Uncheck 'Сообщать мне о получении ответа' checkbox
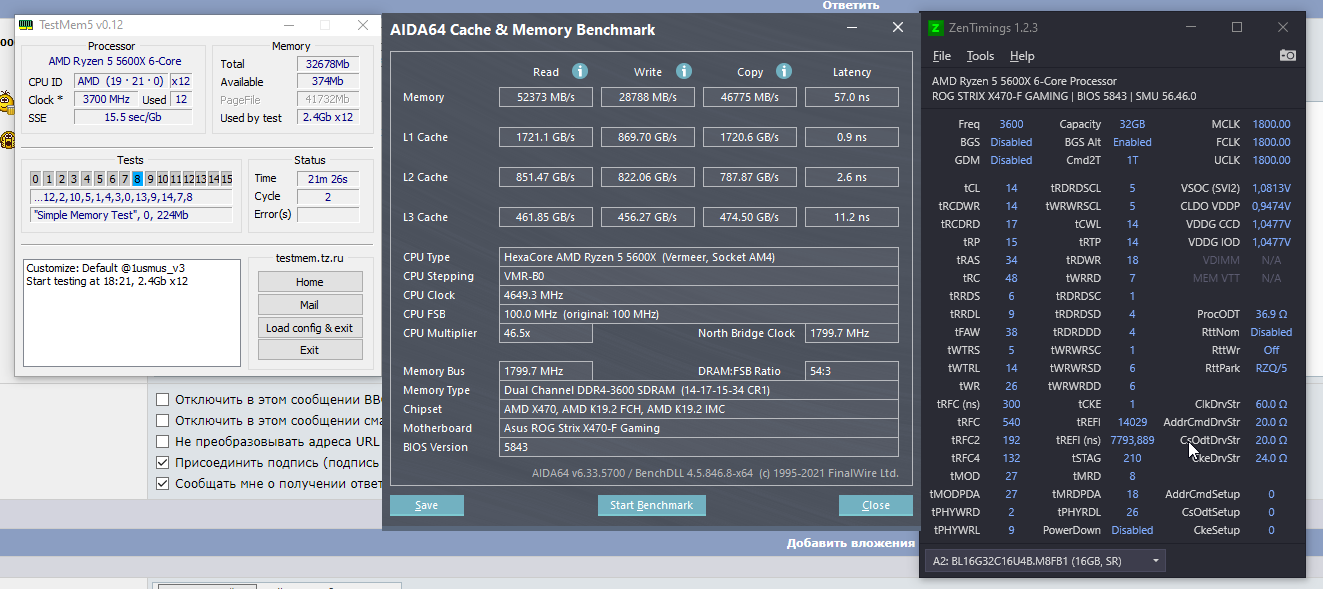The width and height of the screenshot is (1323, 589). pyautogui.click(x=162, y=483)
